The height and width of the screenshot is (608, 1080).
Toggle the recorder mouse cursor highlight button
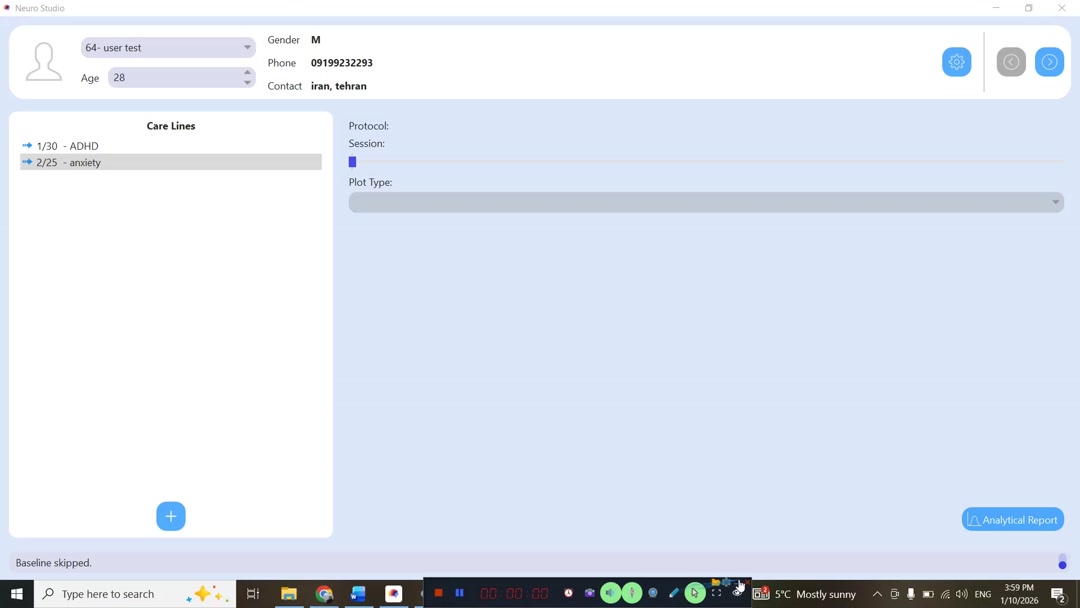[x=695, y=593]
